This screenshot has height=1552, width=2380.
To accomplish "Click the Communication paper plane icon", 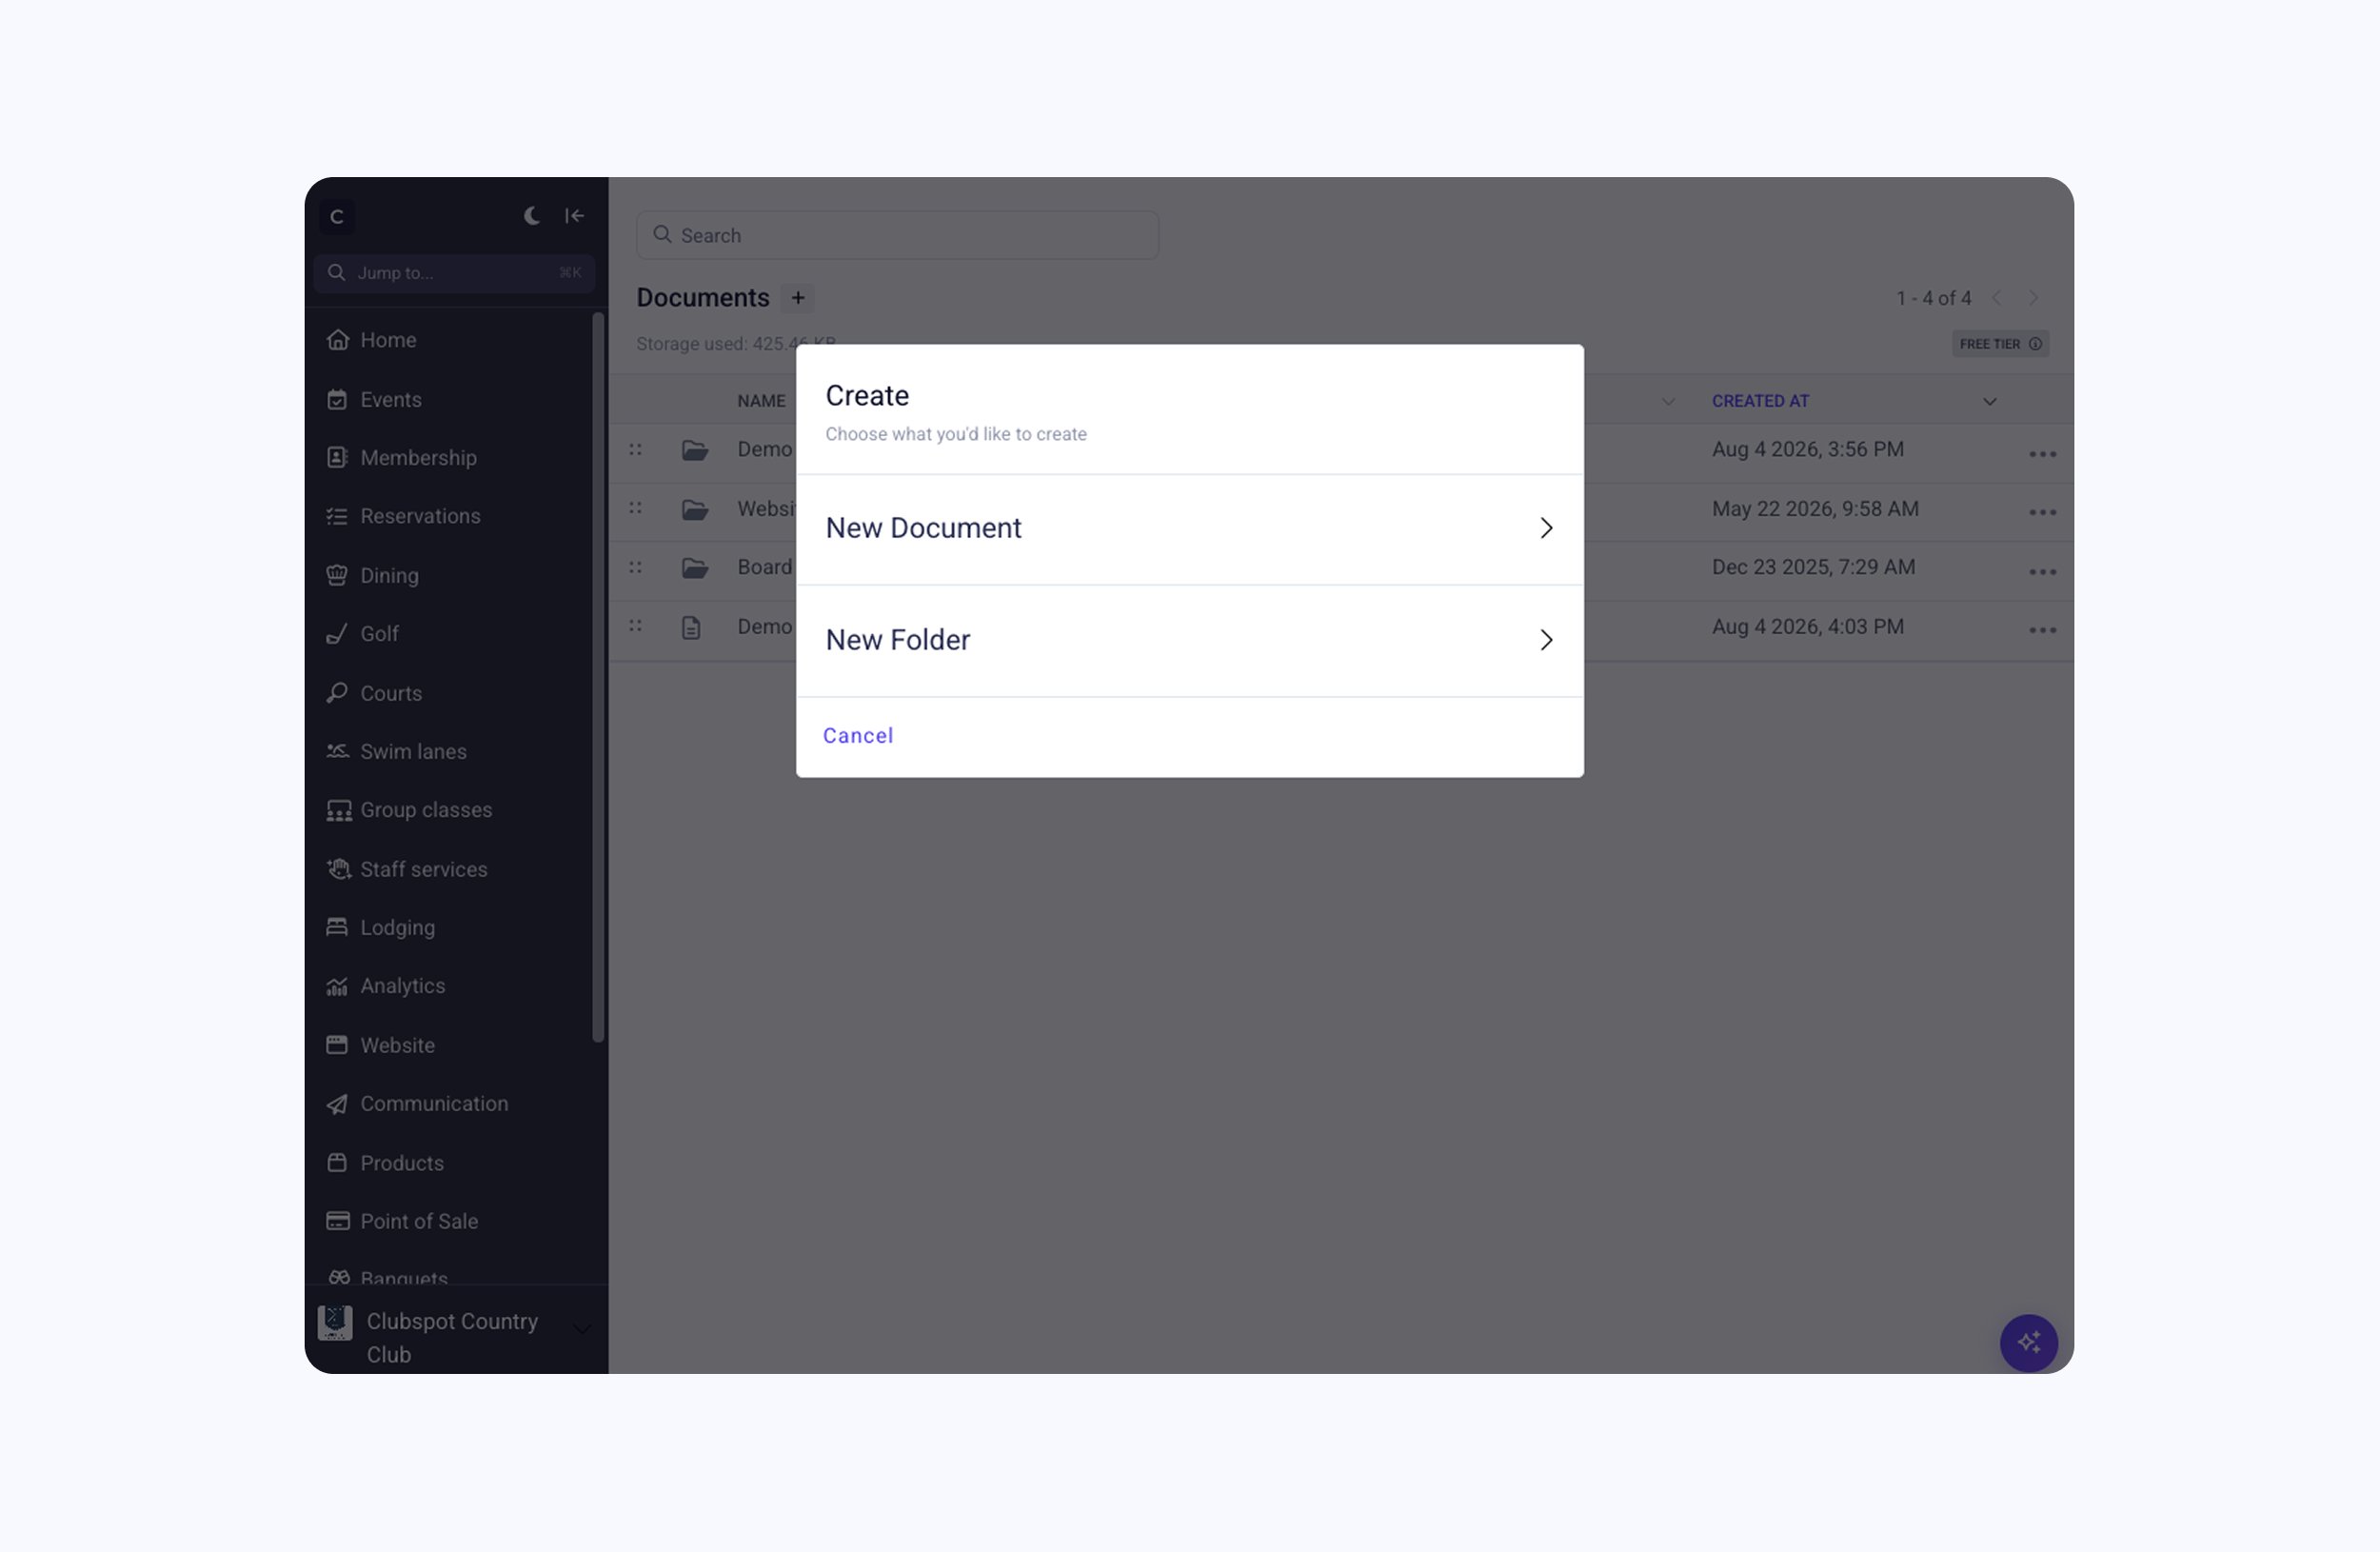I will 337,1104.
